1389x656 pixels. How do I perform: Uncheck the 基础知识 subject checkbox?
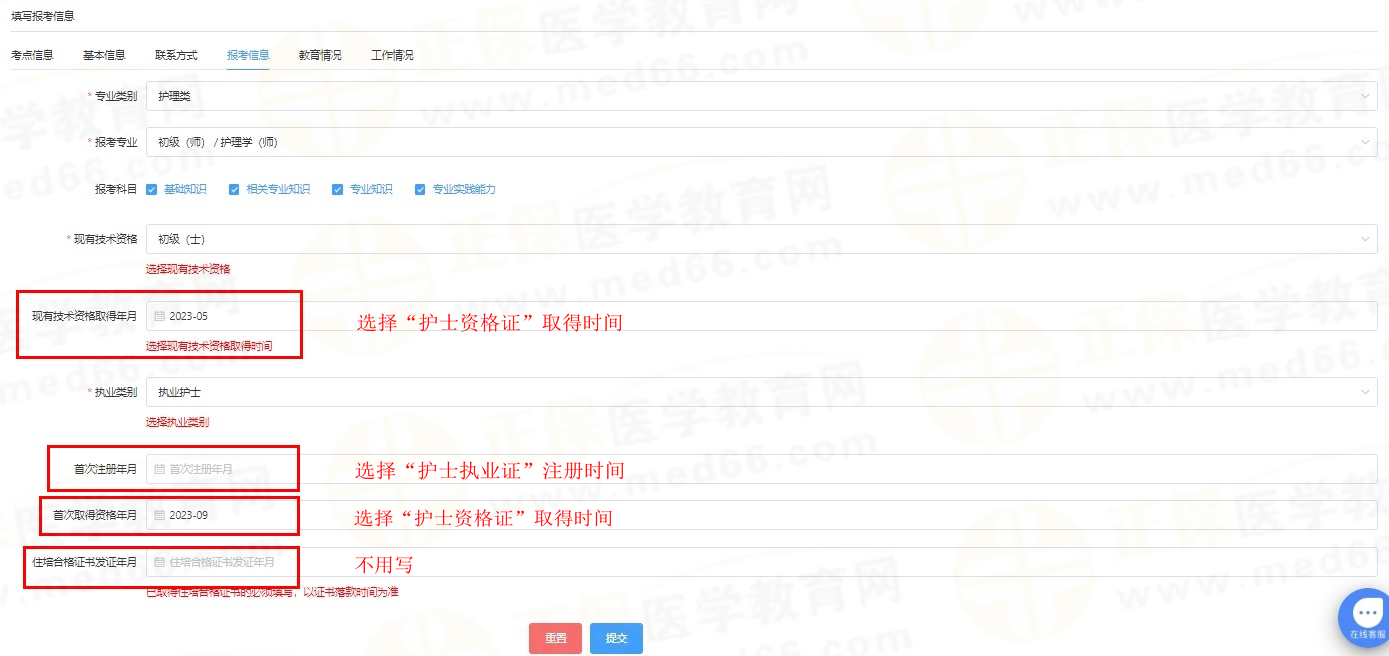[x=152, y=189]
